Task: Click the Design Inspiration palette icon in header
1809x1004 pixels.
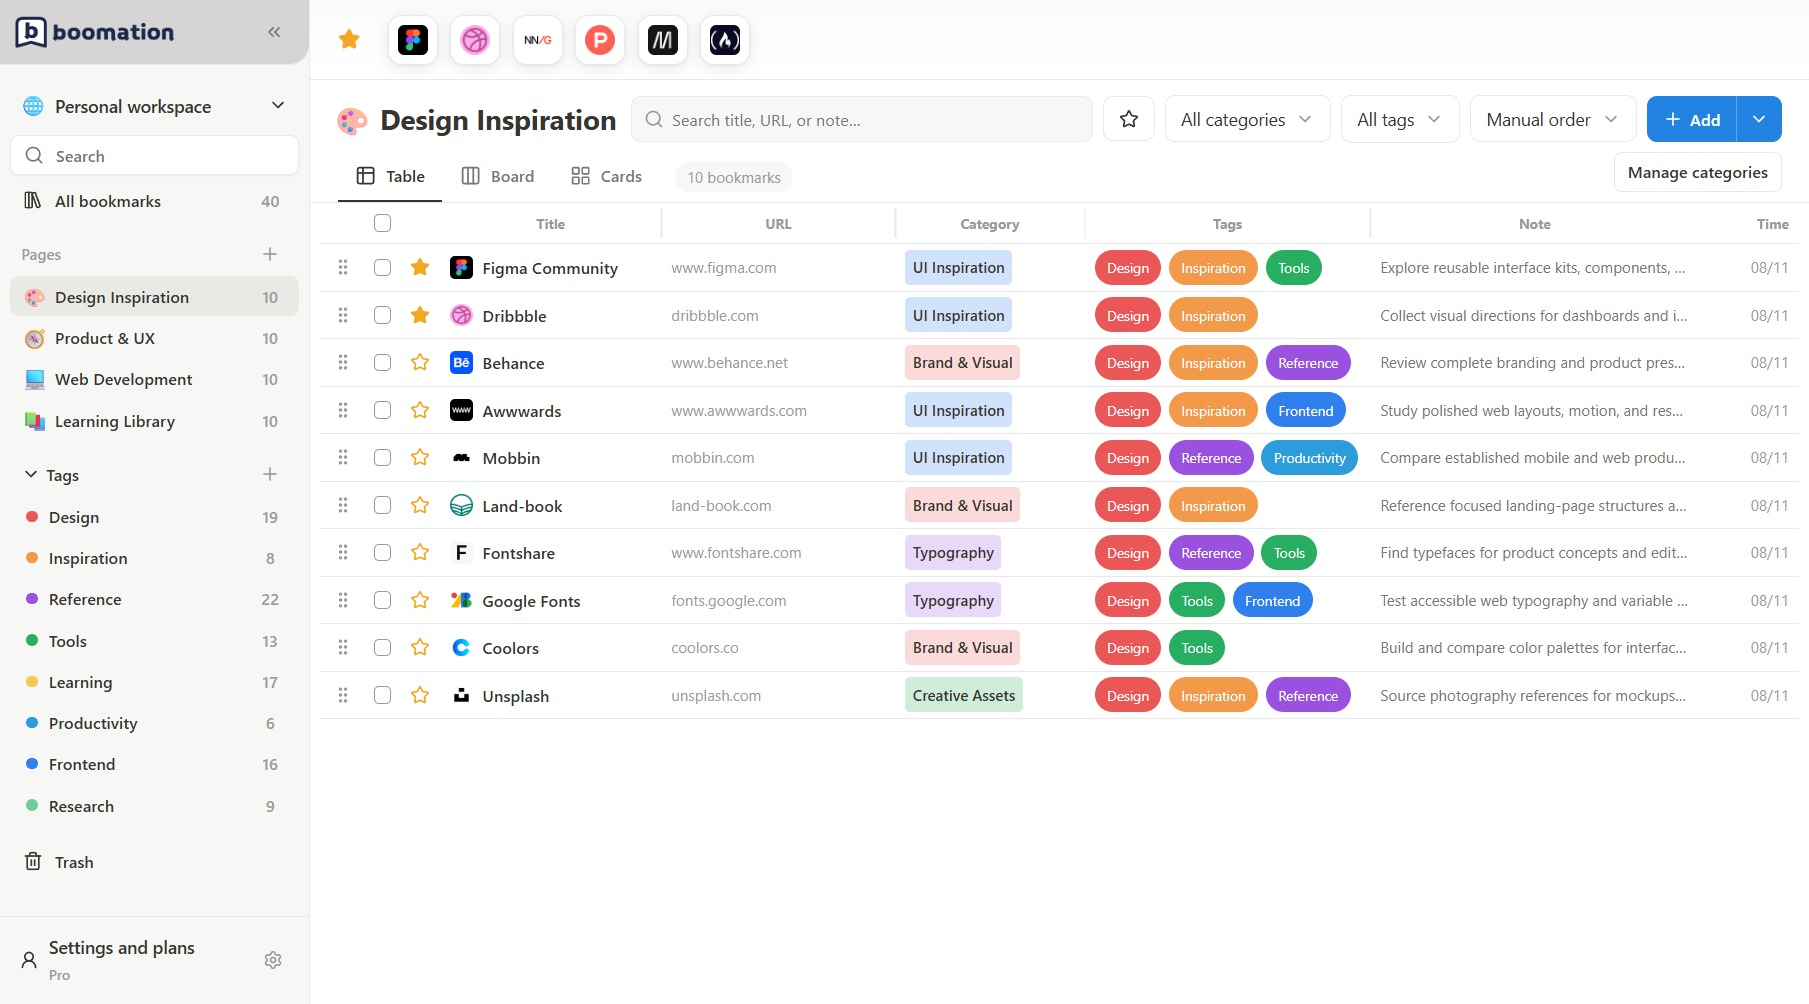Action: 352,121
